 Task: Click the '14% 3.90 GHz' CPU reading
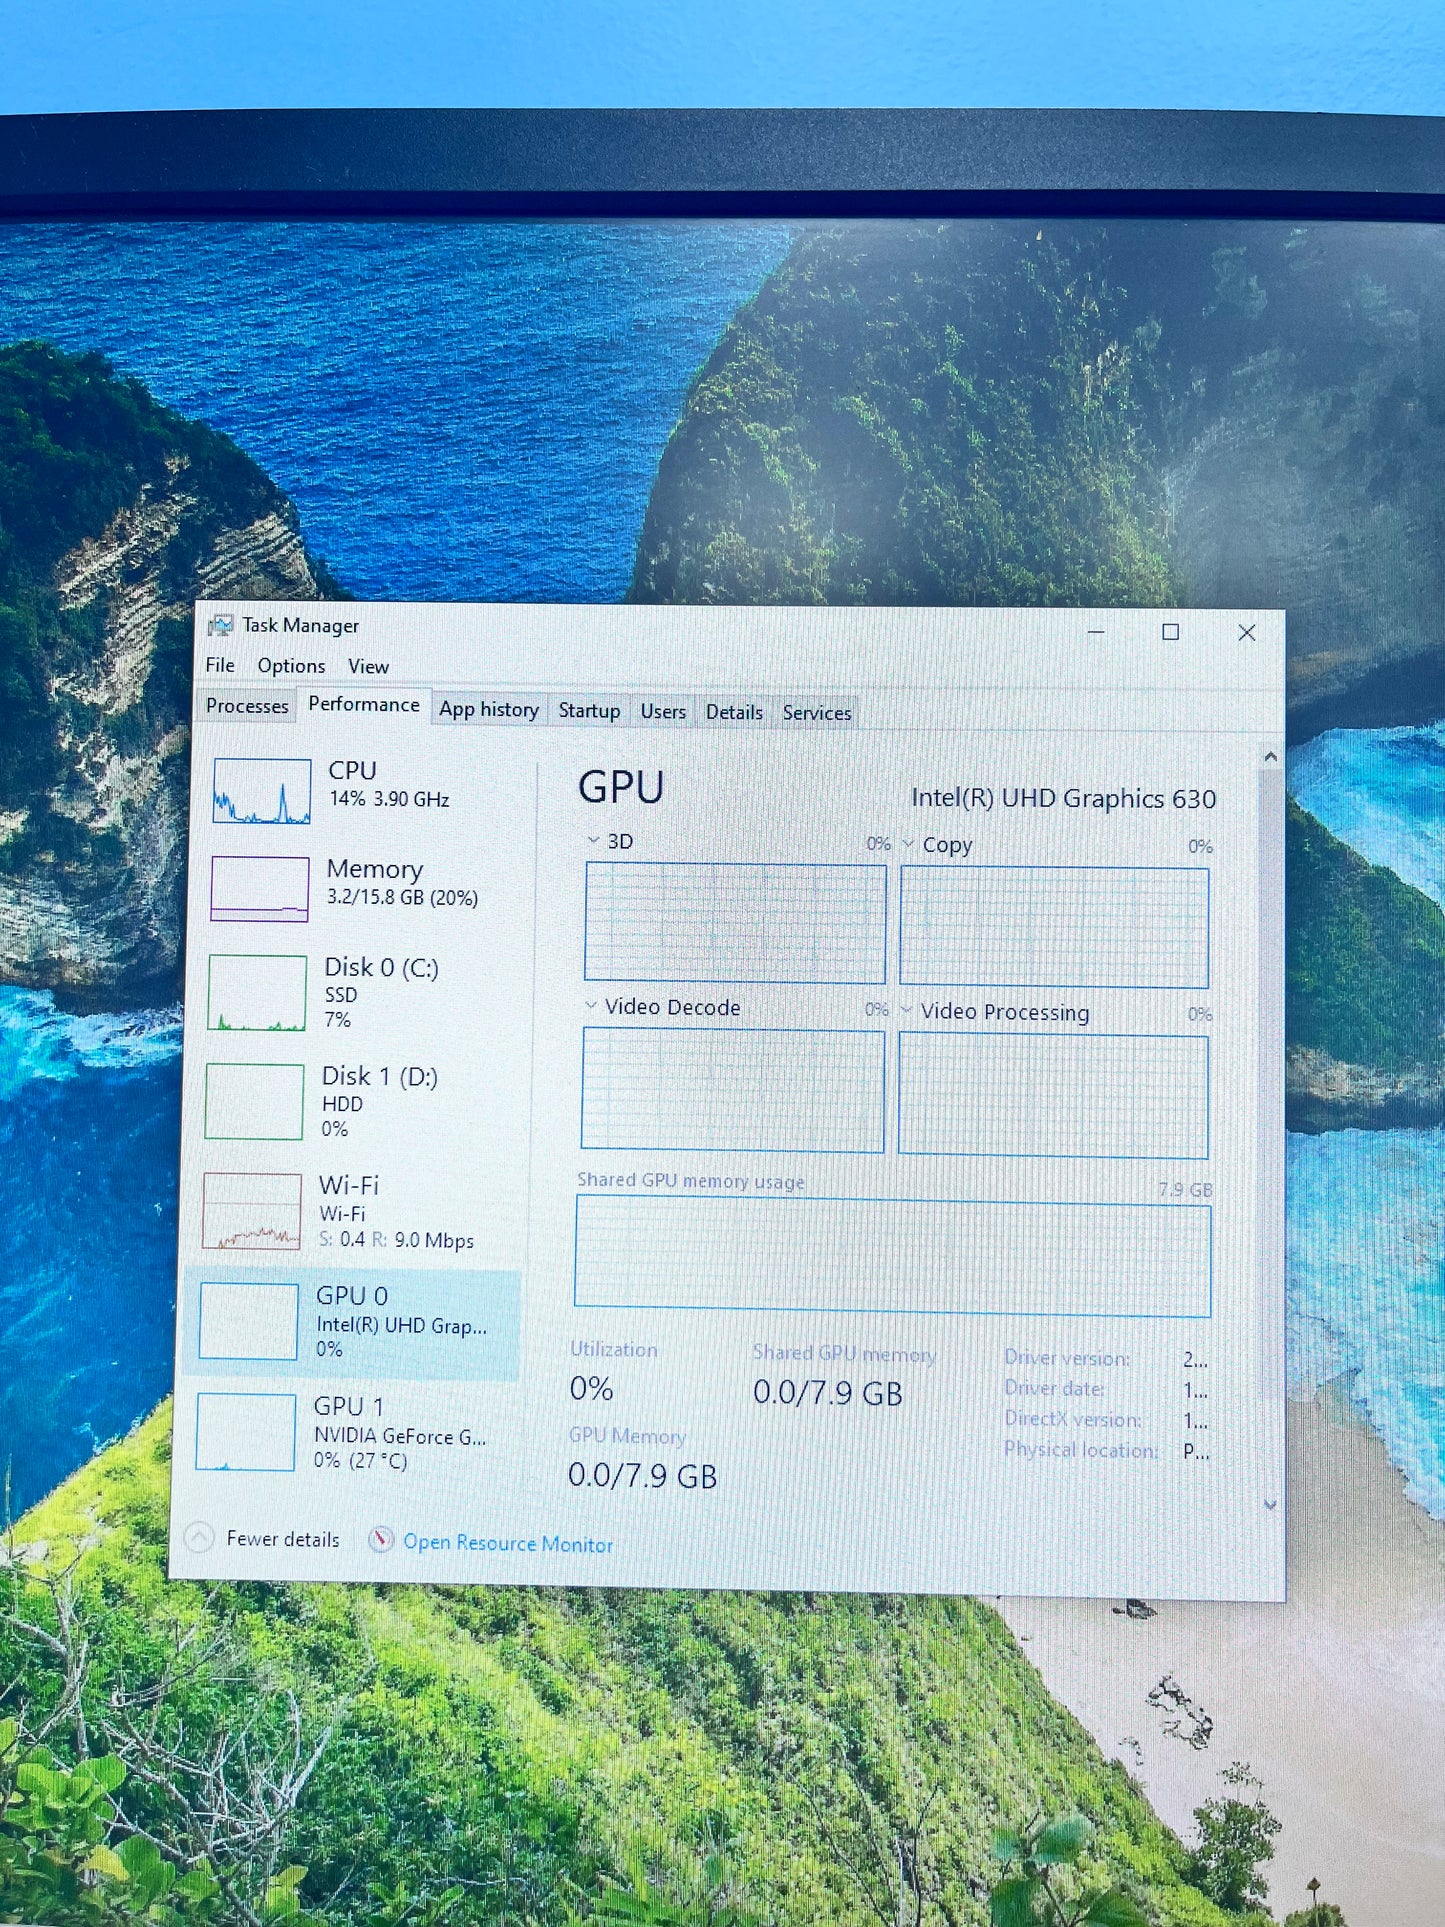(389, 799)
